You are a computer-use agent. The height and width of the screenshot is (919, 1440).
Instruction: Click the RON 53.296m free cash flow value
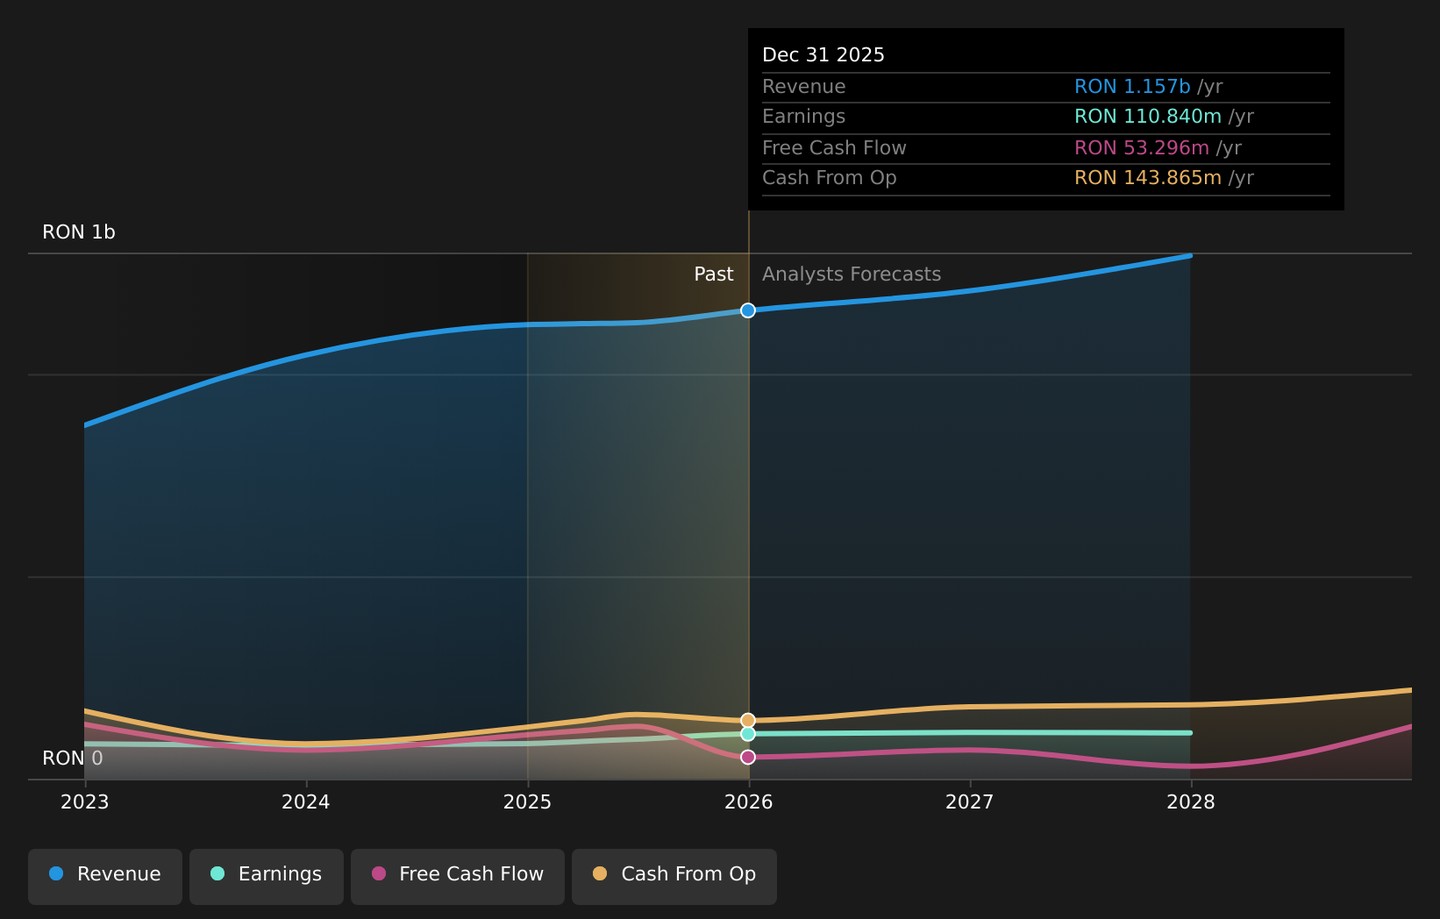[x=1142, y=148]
